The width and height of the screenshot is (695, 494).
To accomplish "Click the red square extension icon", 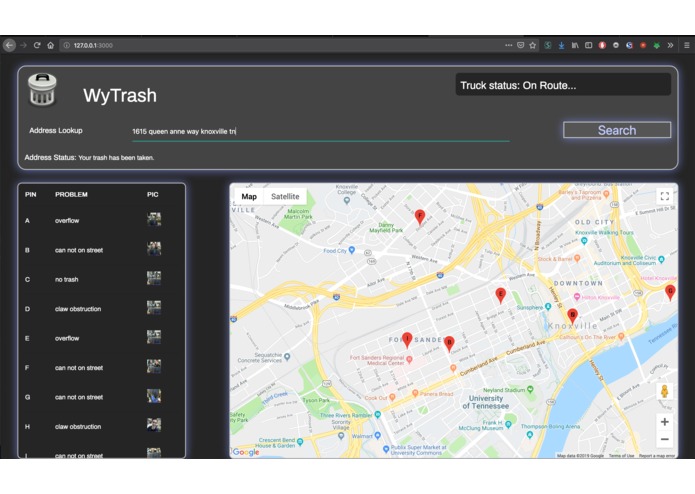I will (x=643, y=45).
